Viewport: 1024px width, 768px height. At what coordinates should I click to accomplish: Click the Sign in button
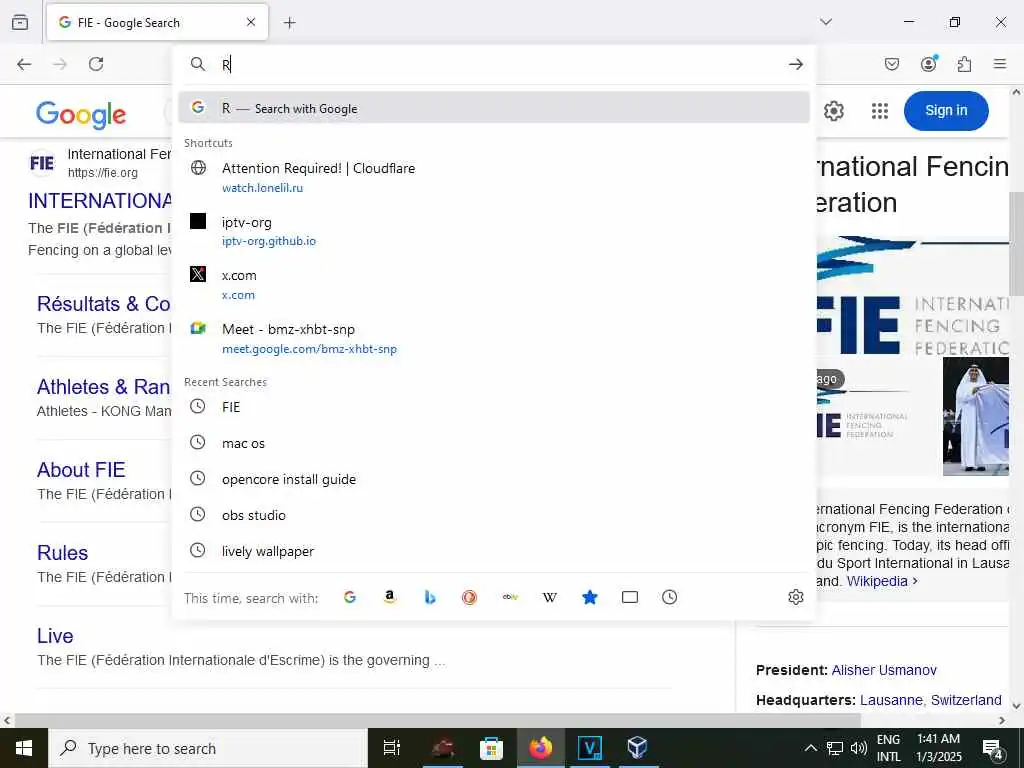point(946,110)
